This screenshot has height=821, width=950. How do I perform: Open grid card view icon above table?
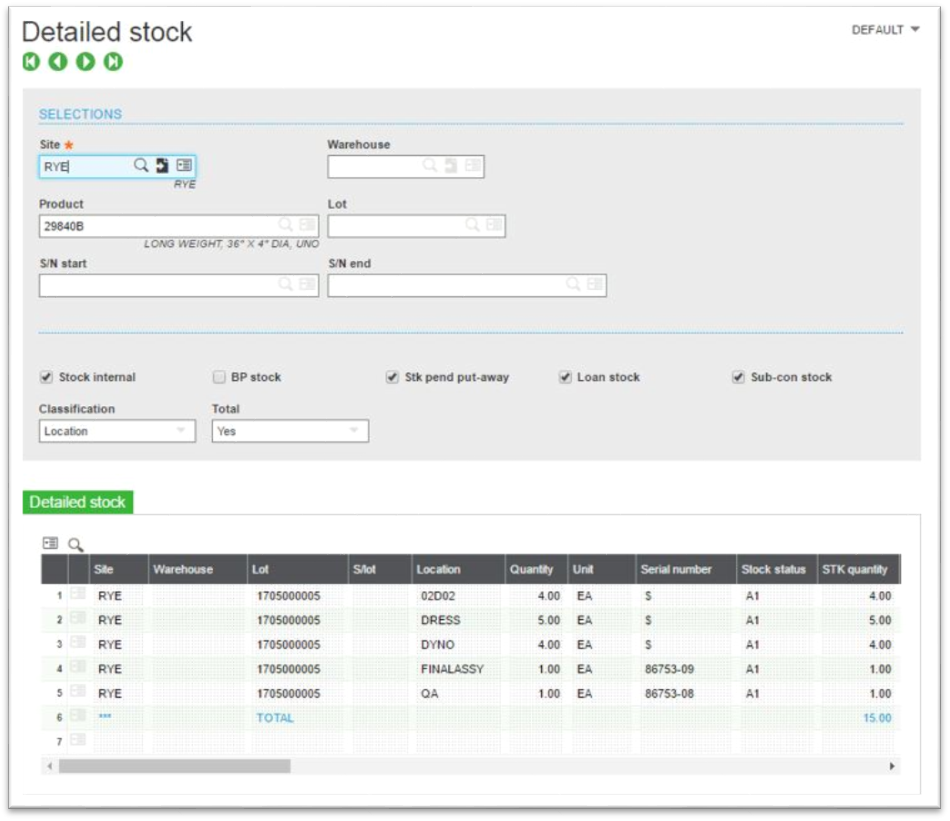pyautogui.click(x=50, y=543)
